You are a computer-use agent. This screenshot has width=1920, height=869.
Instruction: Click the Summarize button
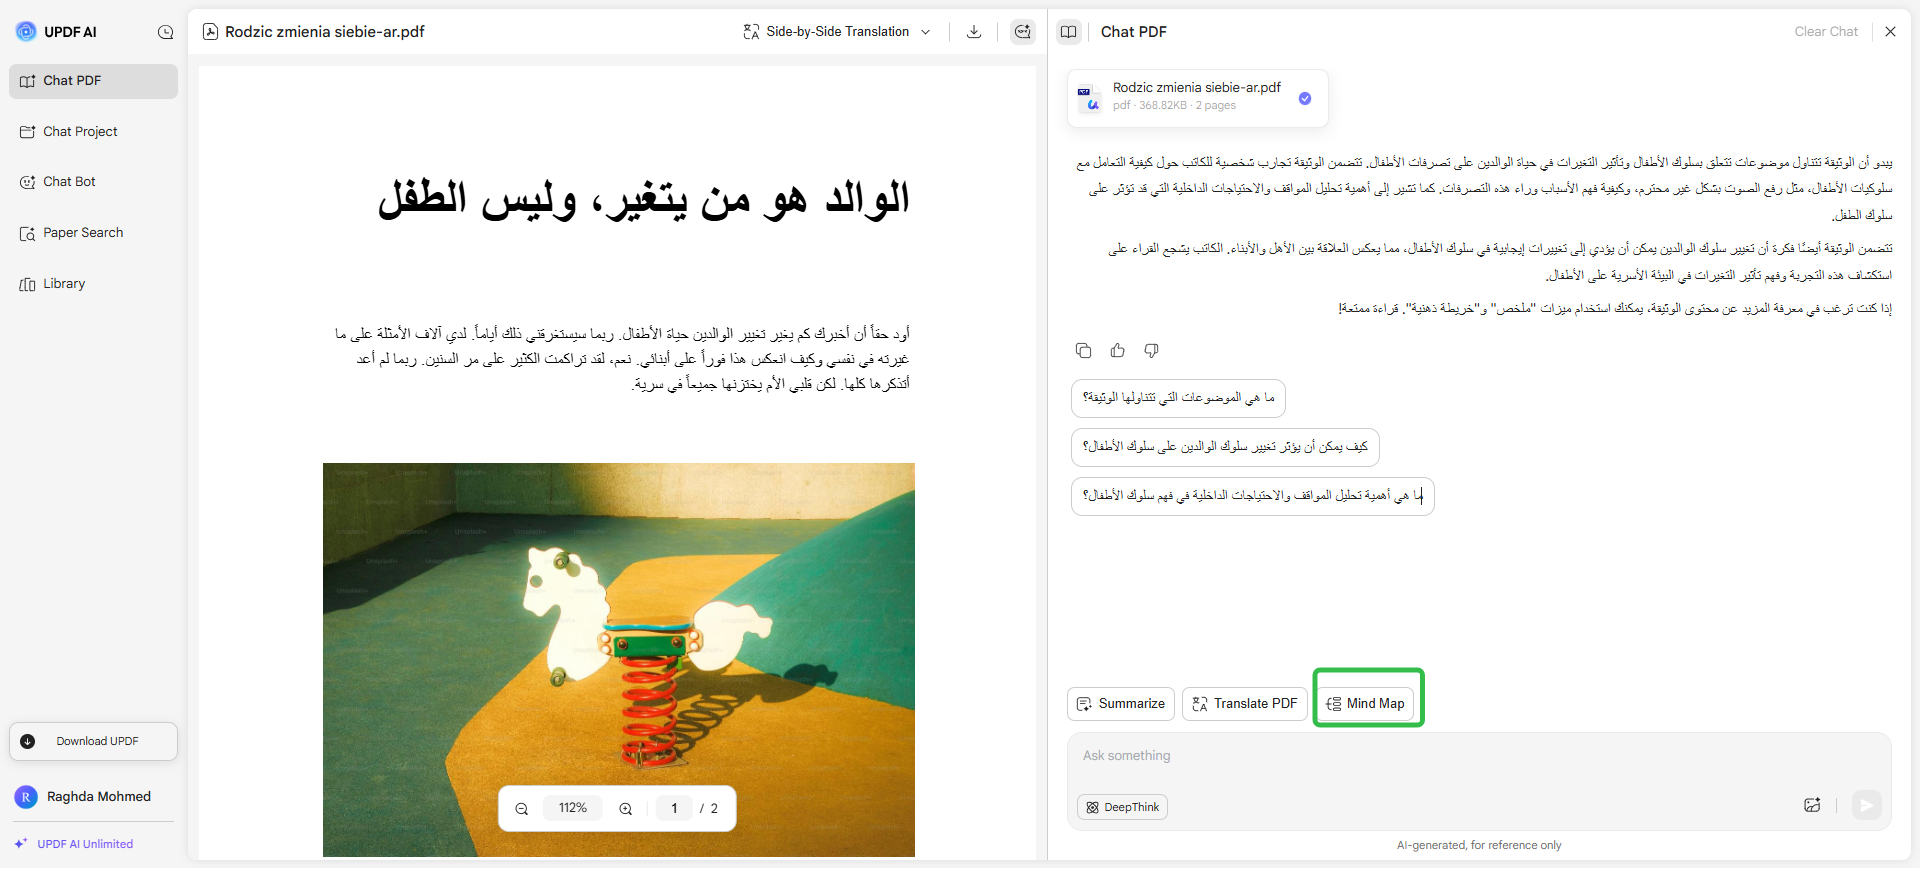(x=1120, y=704)
